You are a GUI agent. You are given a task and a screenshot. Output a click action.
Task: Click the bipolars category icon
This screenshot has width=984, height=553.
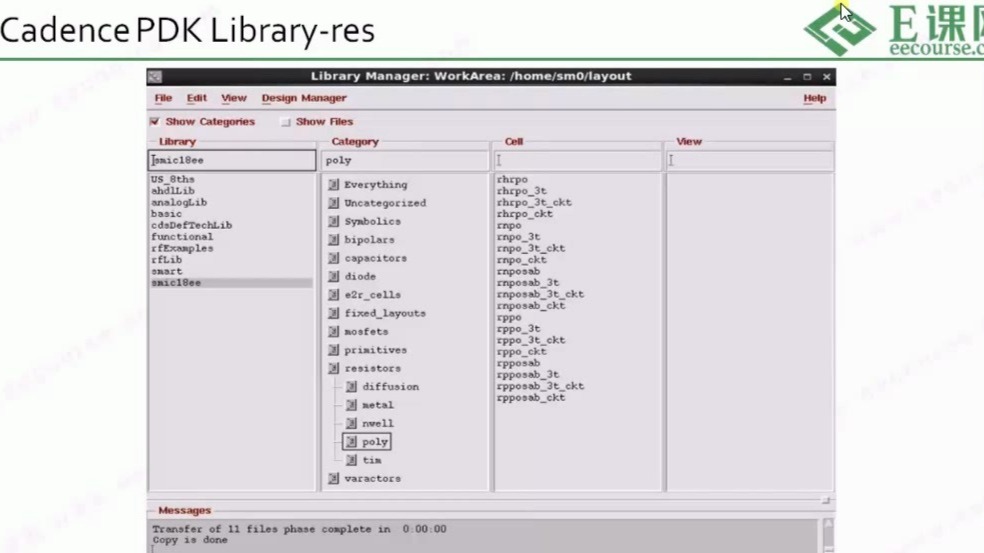click(x=334, y=240)
